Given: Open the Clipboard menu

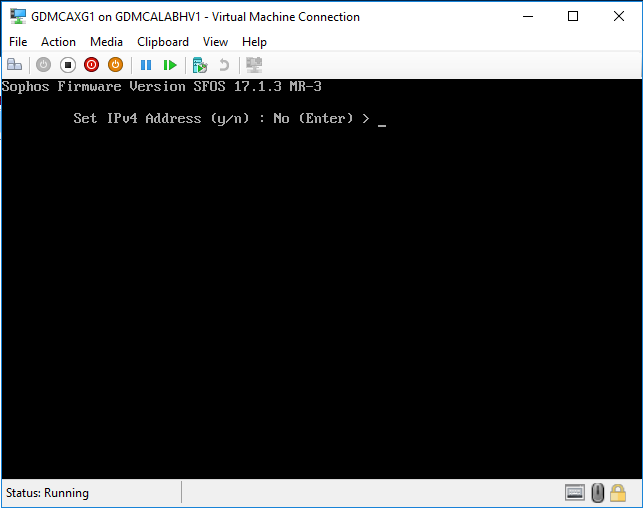Looking at the screenshot, I should [163, 42].
